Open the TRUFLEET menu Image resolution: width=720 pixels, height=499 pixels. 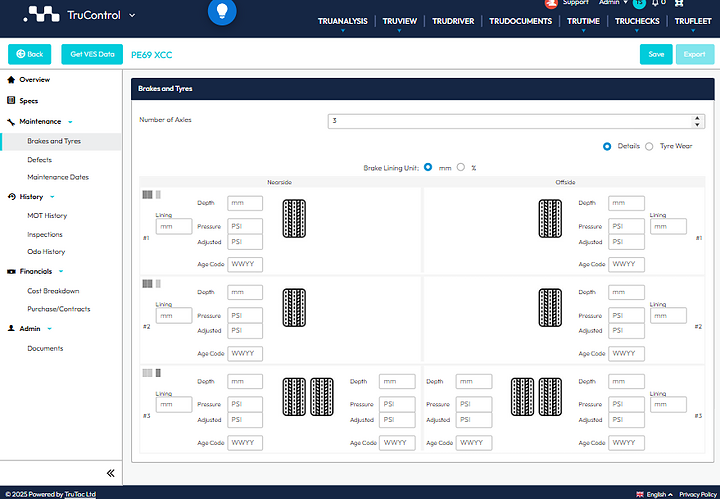point(693,21)
